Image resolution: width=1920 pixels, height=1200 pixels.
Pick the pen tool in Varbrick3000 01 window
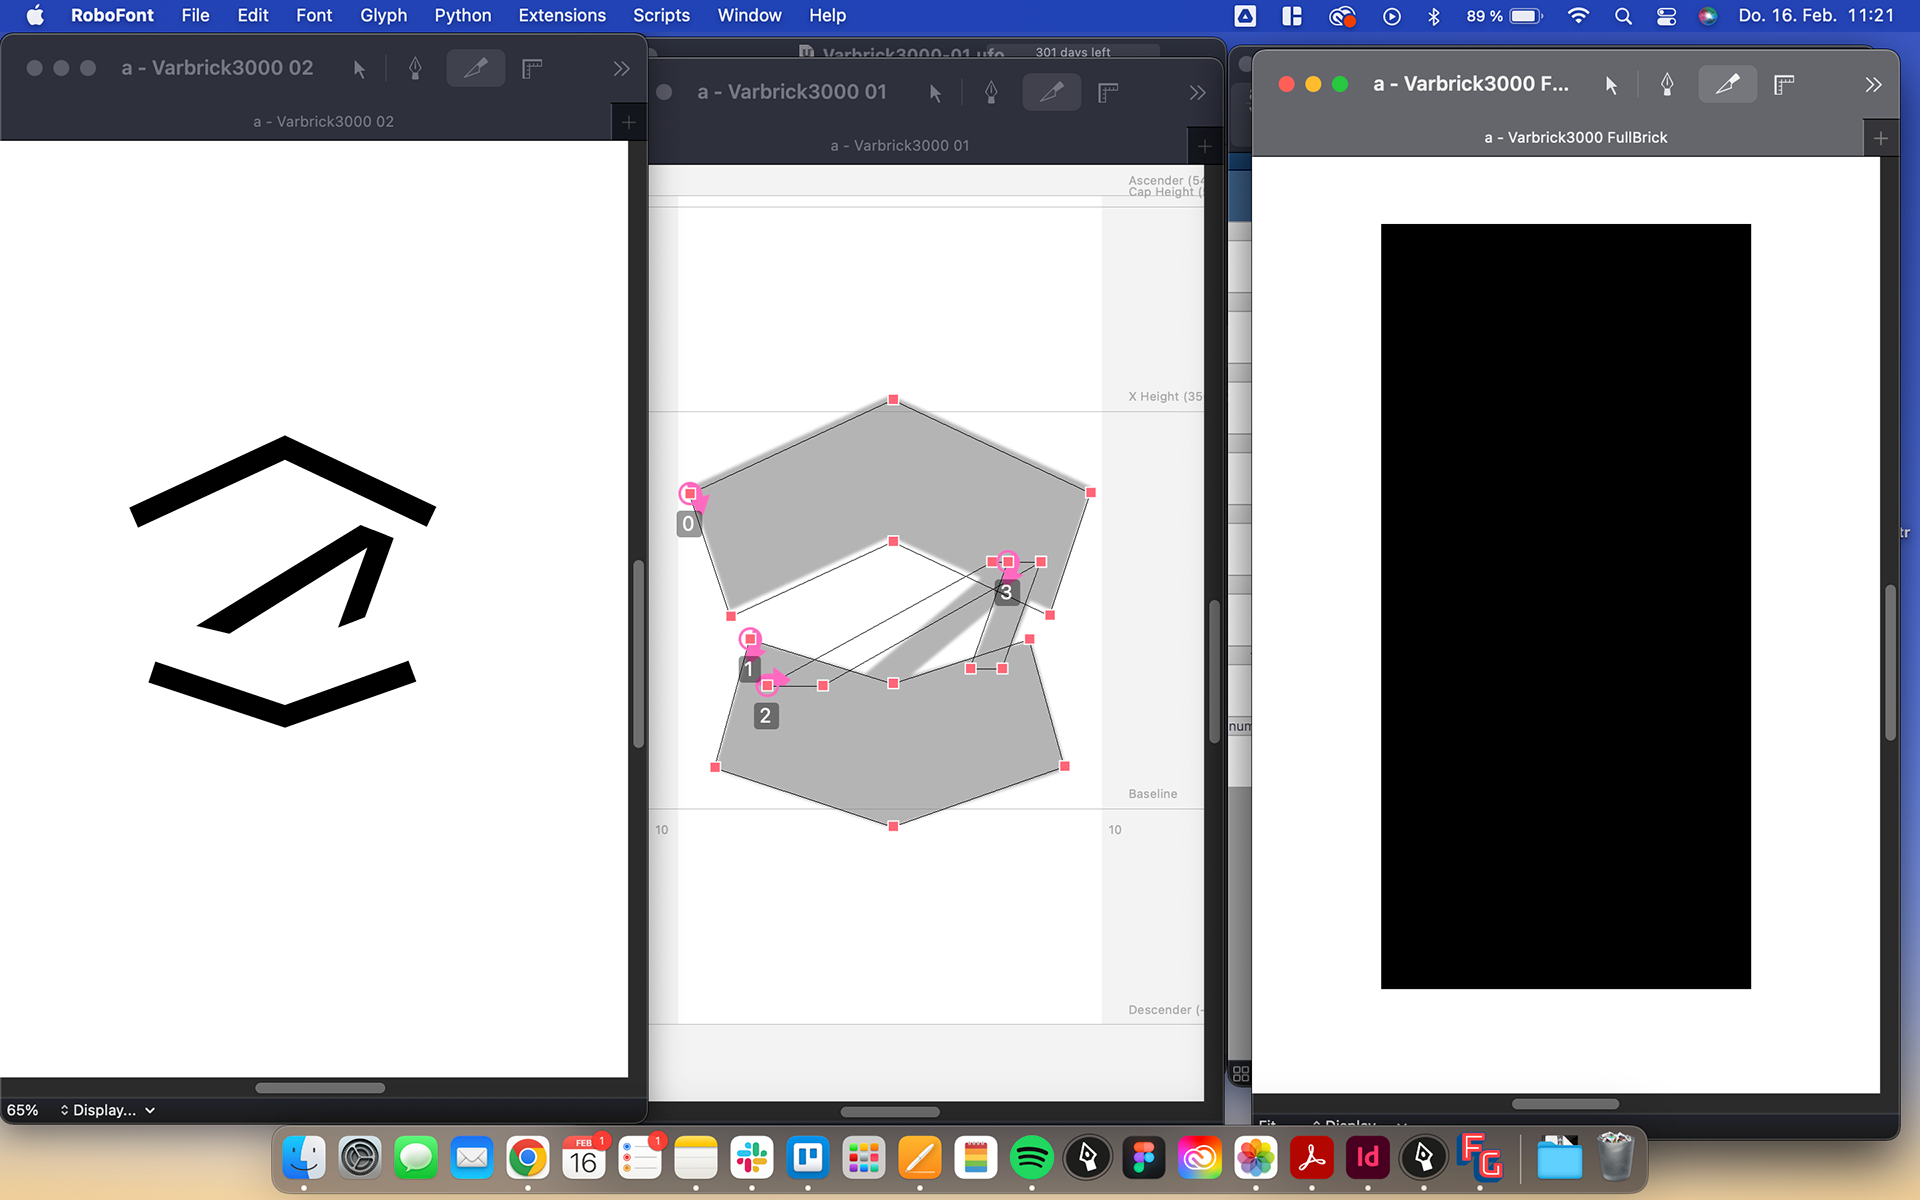(x=991, y=93)
